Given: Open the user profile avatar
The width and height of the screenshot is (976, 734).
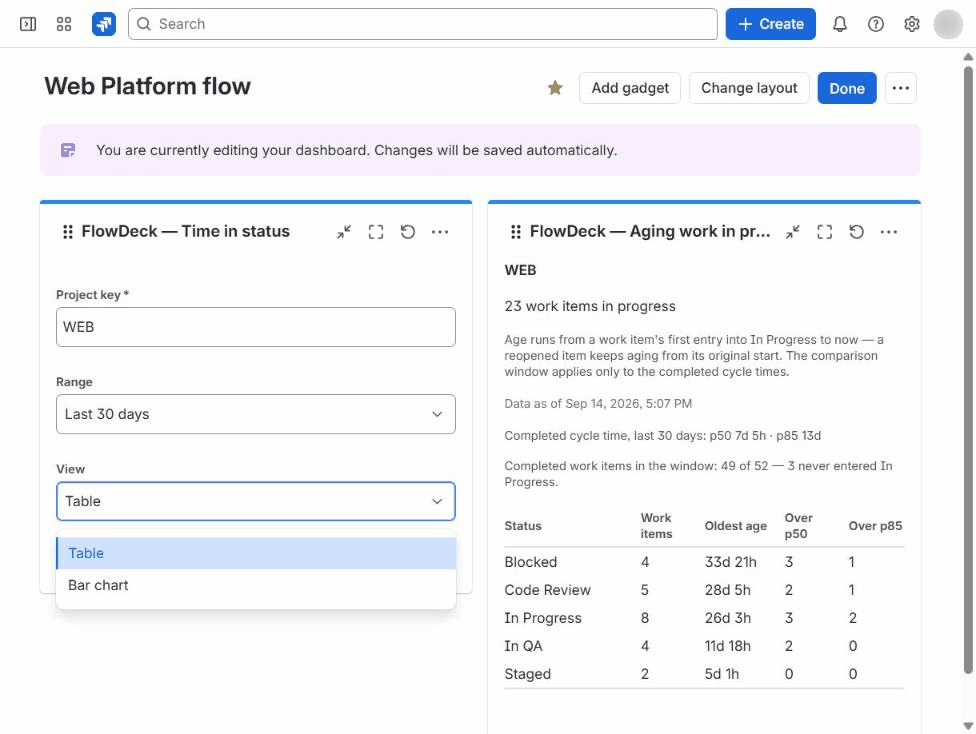Looking at the screenshot, I should pos(948,24).
